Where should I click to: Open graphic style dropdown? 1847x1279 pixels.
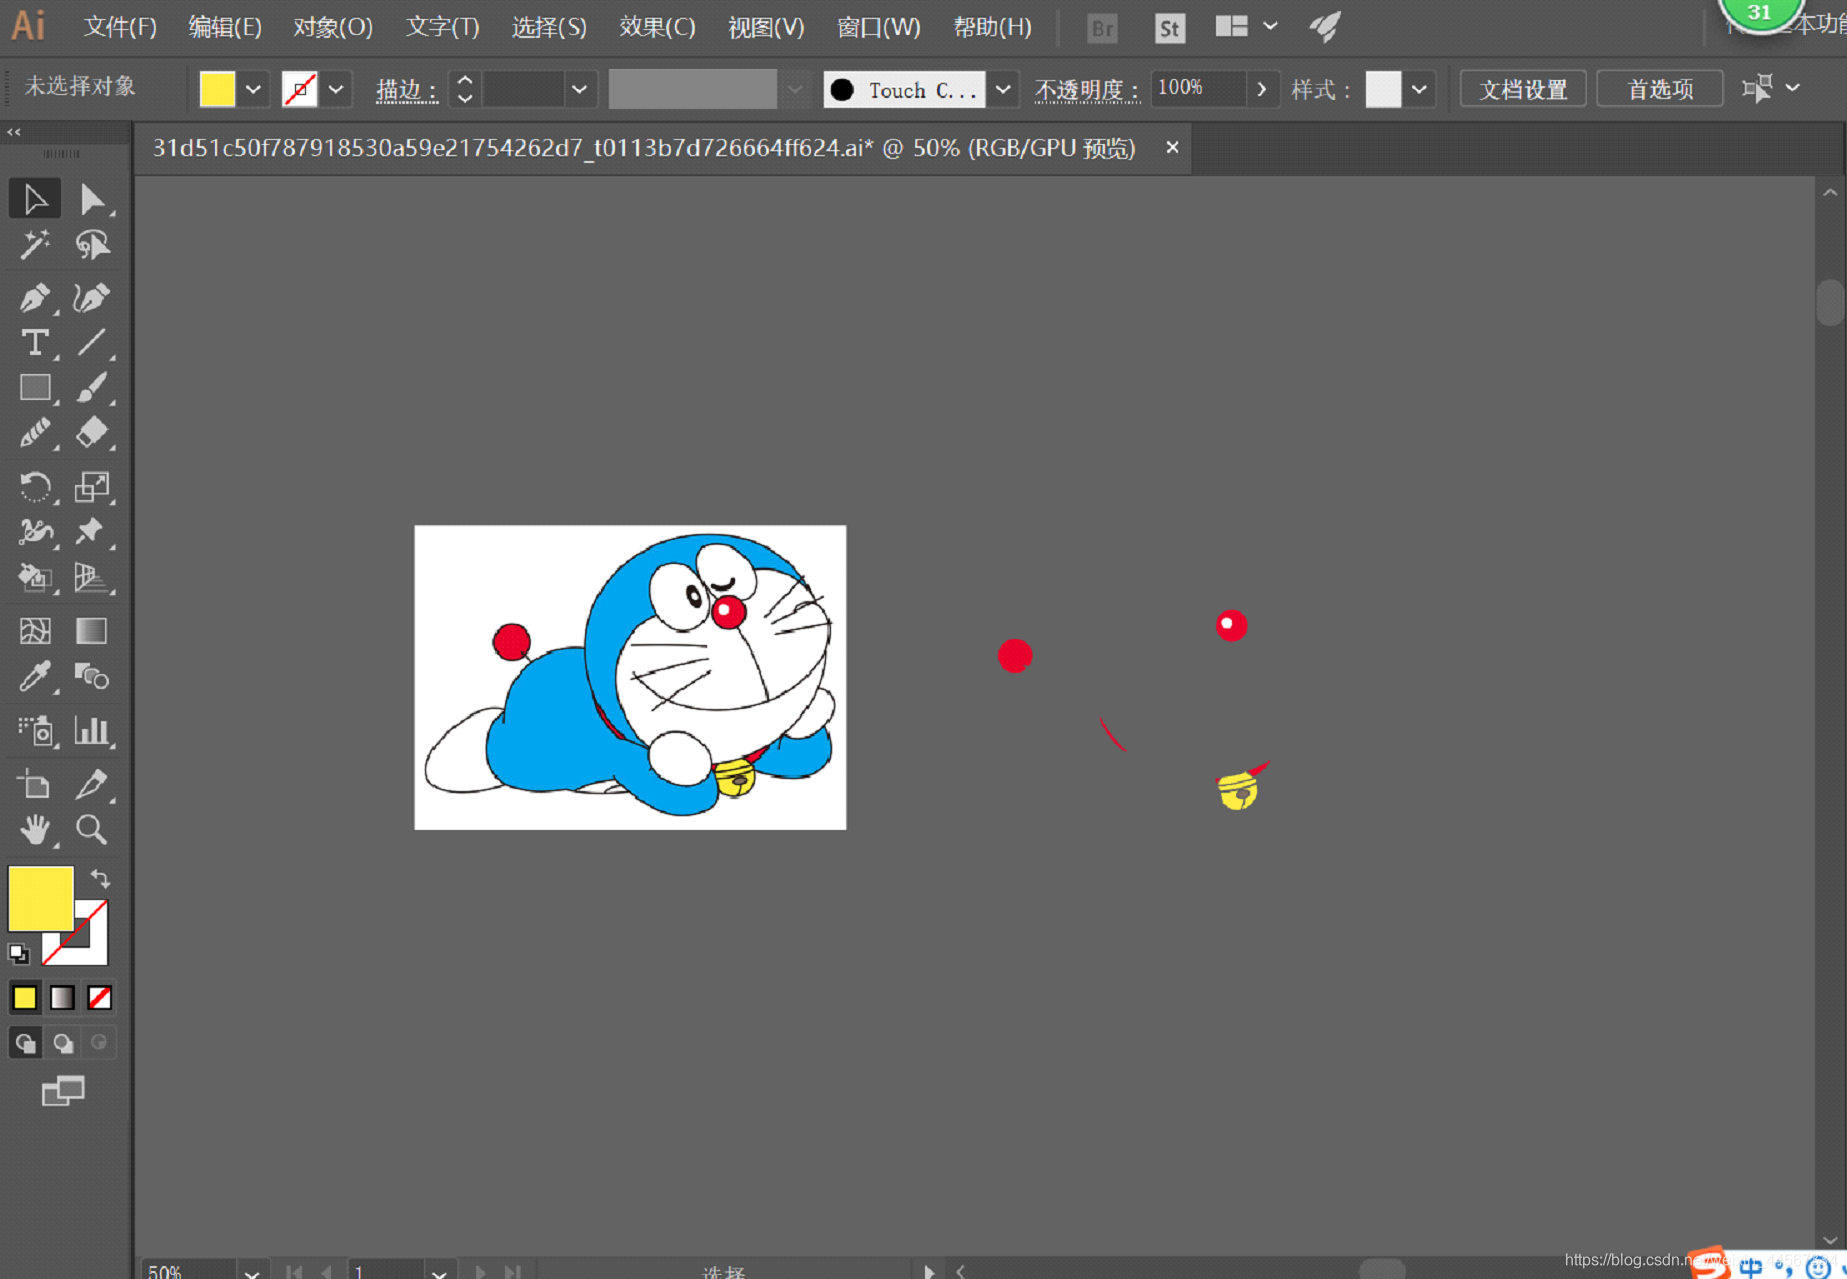pyautogui.click(x=1419, y=89)
